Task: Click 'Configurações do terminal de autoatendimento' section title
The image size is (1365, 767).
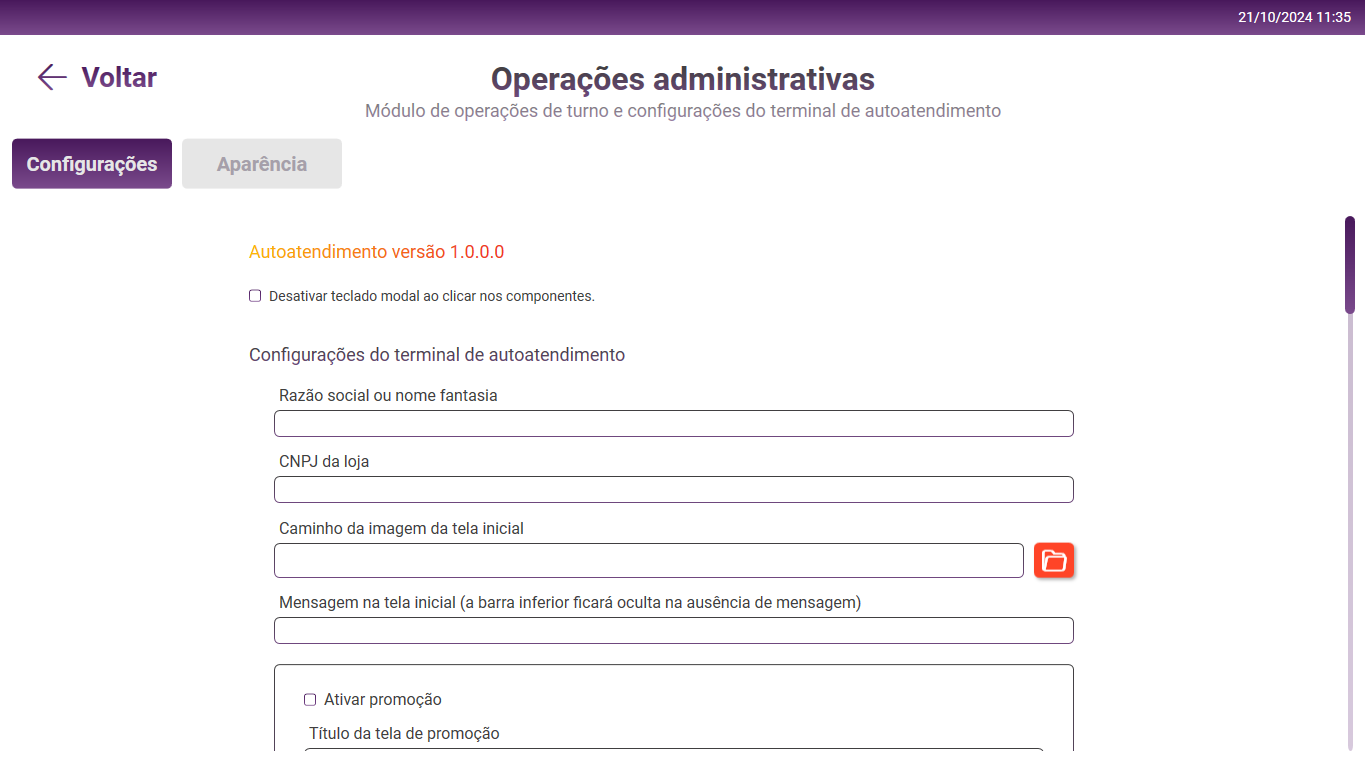Action: (x=437, y=355)
